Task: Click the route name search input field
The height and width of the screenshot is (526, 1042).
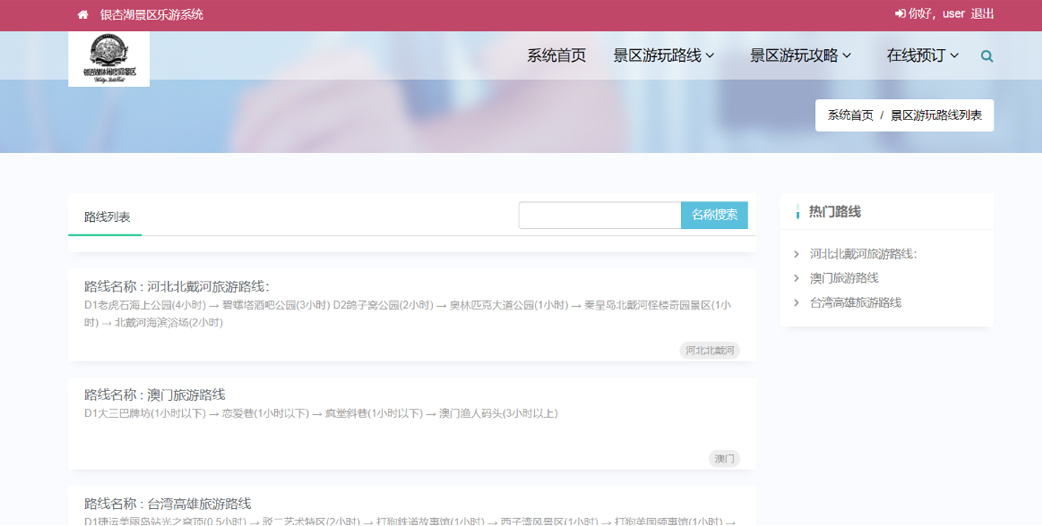Action: tap(599, 215)
